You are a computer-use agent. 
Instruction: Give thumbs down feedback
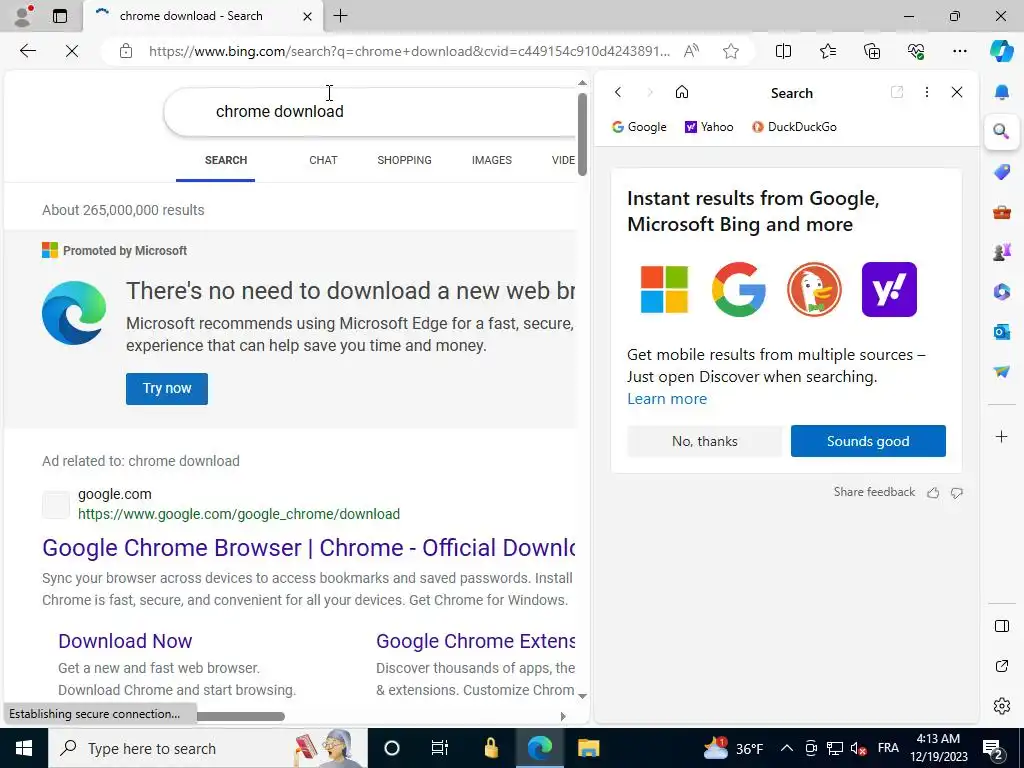[957, 493]
